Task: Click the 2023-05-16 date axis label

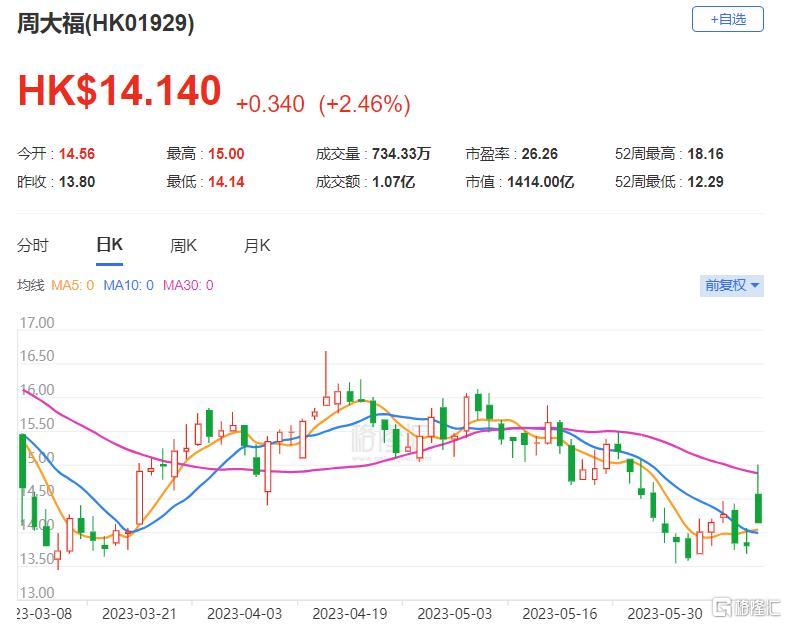Action: point(560,613)
